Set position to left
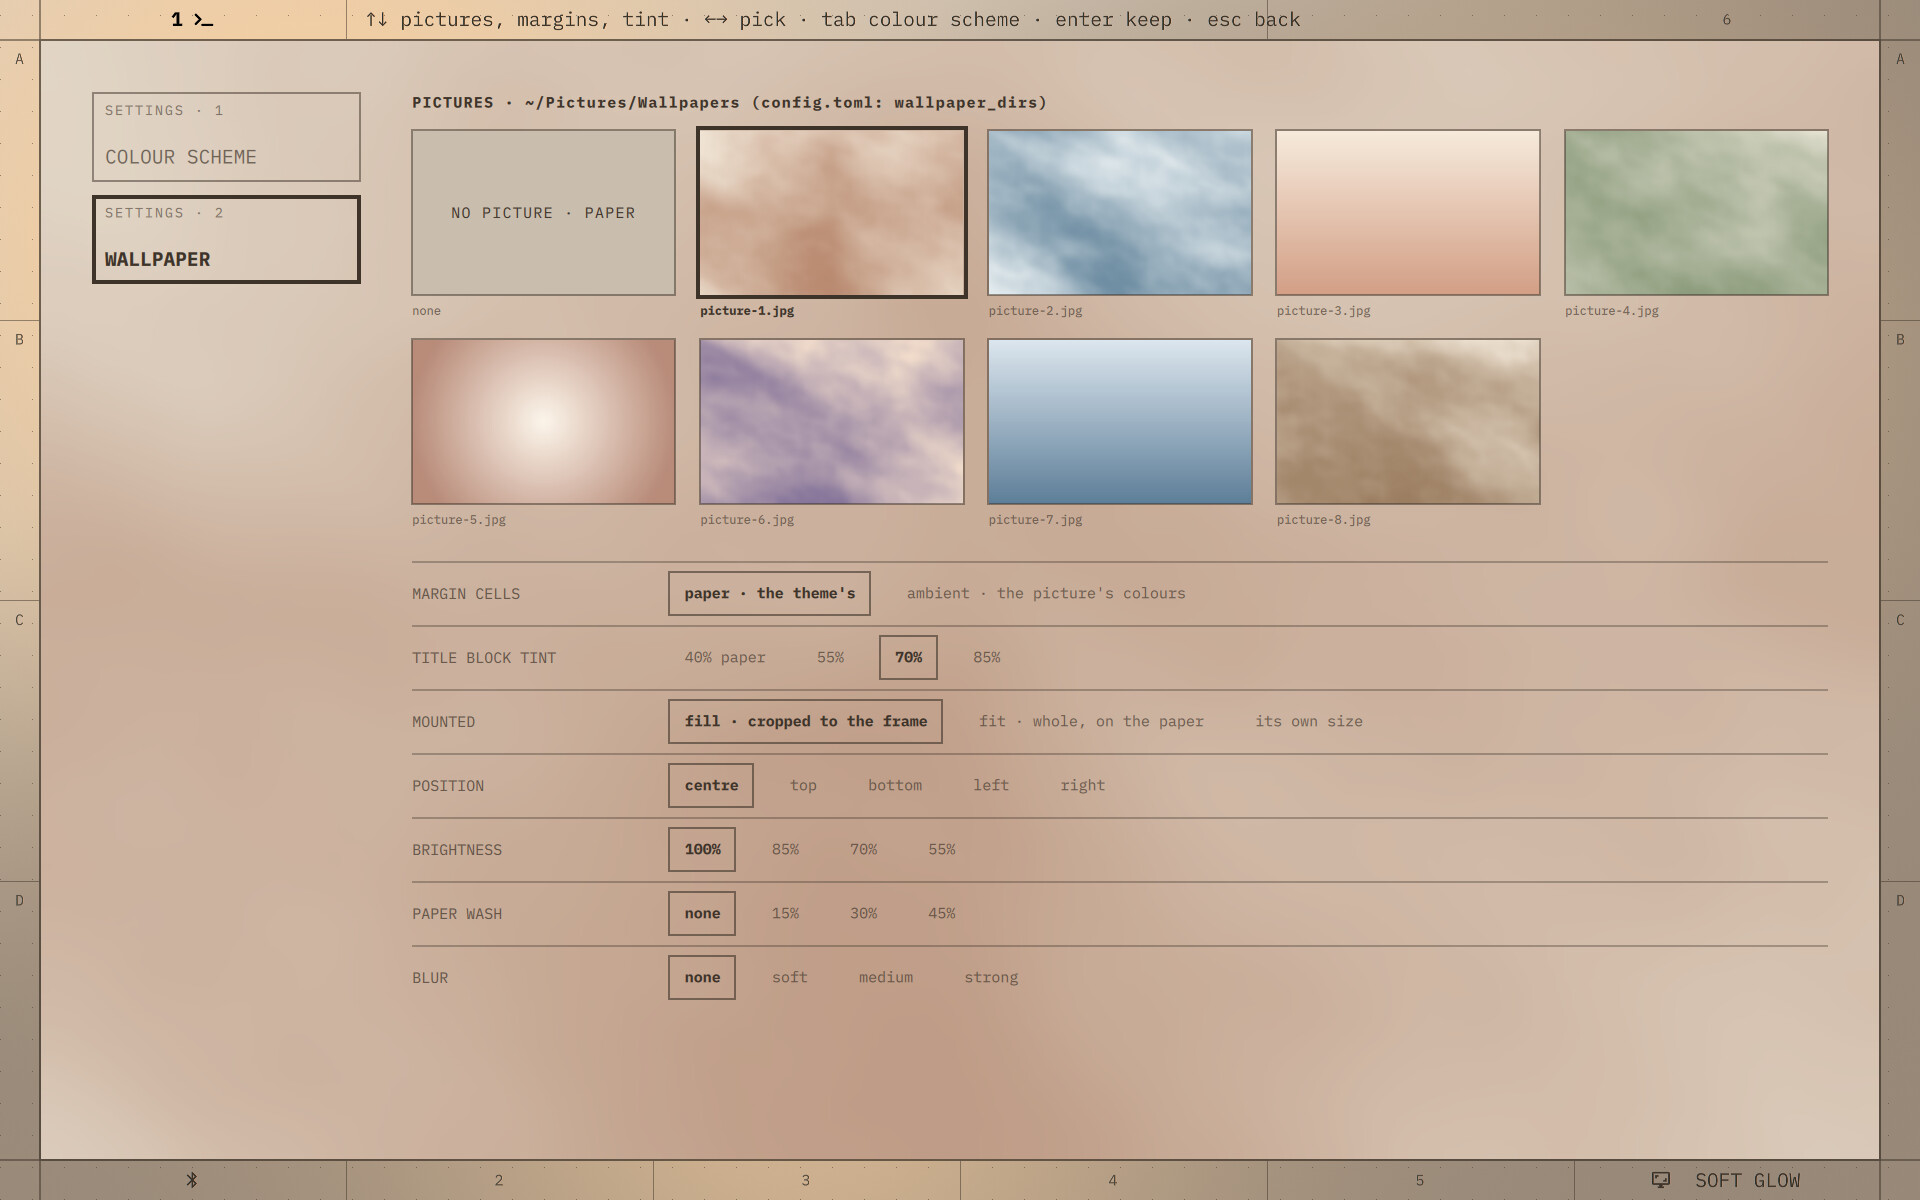Image resolution: width=1920 pixels, height=1200 pixels. 991,785
